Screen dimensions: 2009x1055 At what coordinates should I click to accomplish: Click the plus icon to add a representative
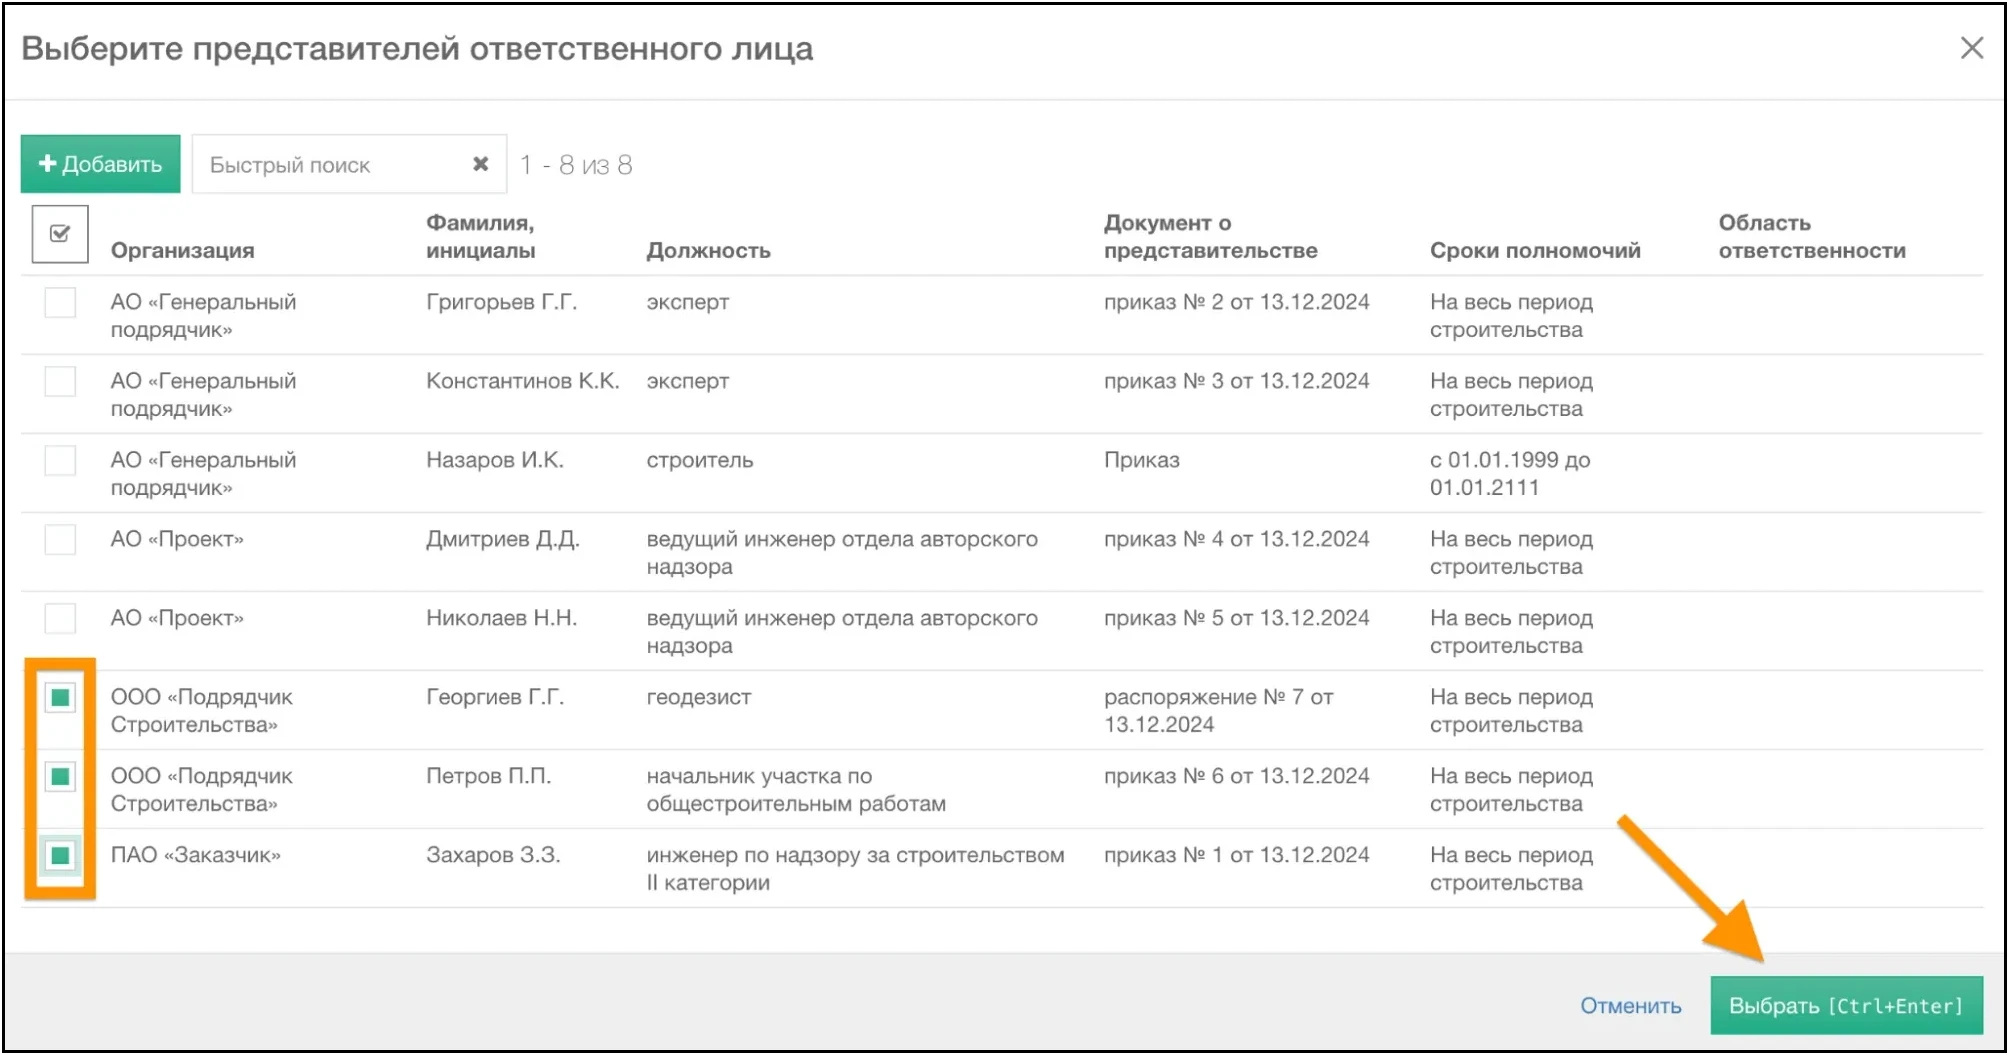click(x=47, y=163)
